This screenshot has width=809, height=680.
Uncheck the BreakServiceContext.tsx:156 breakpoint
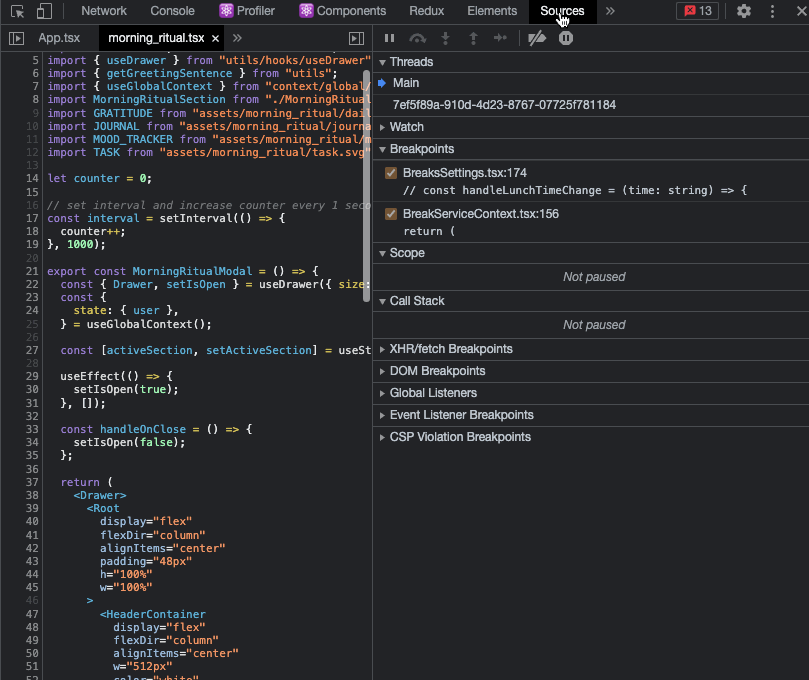[390, 212]
